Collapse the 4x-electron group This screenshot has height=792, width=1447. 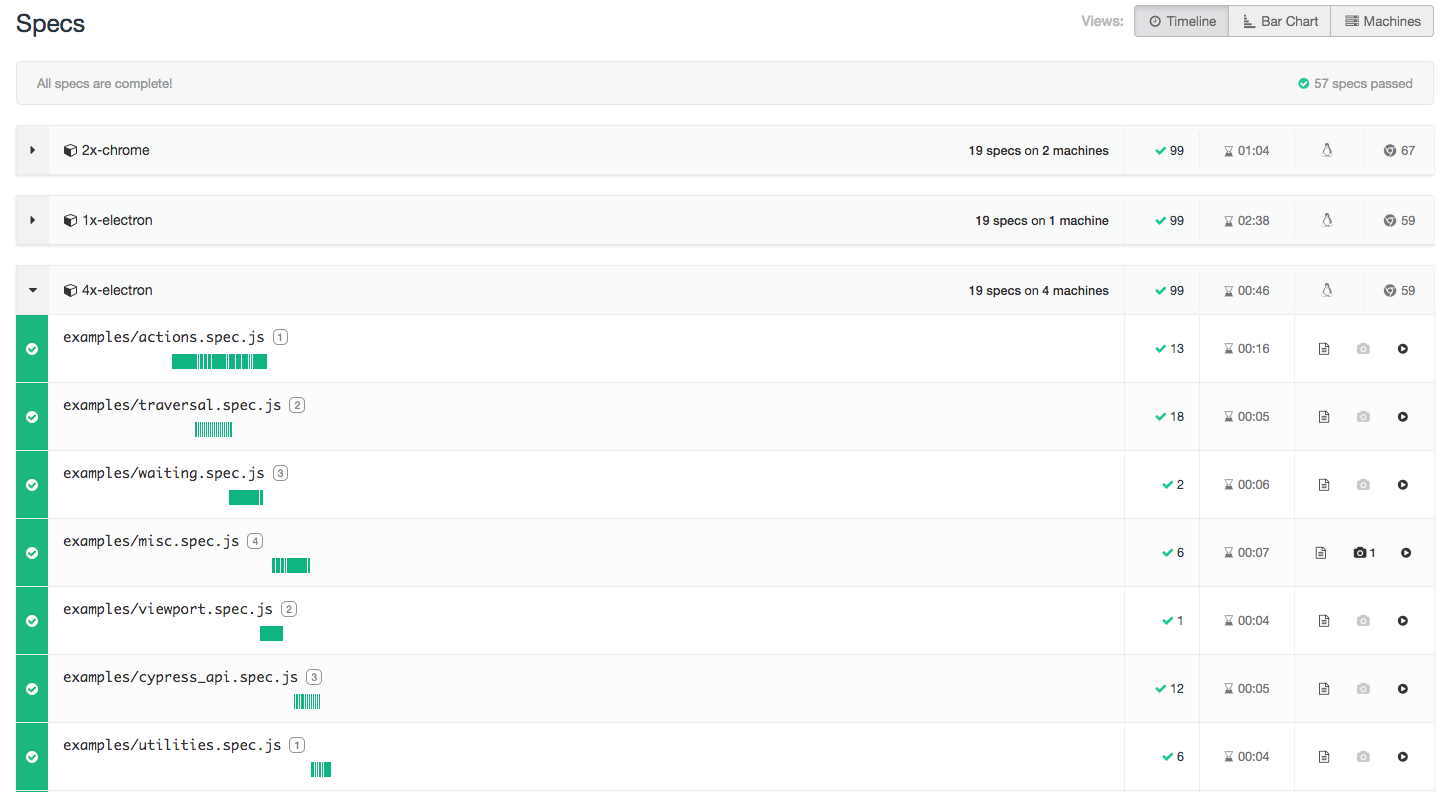click(32, 291)
